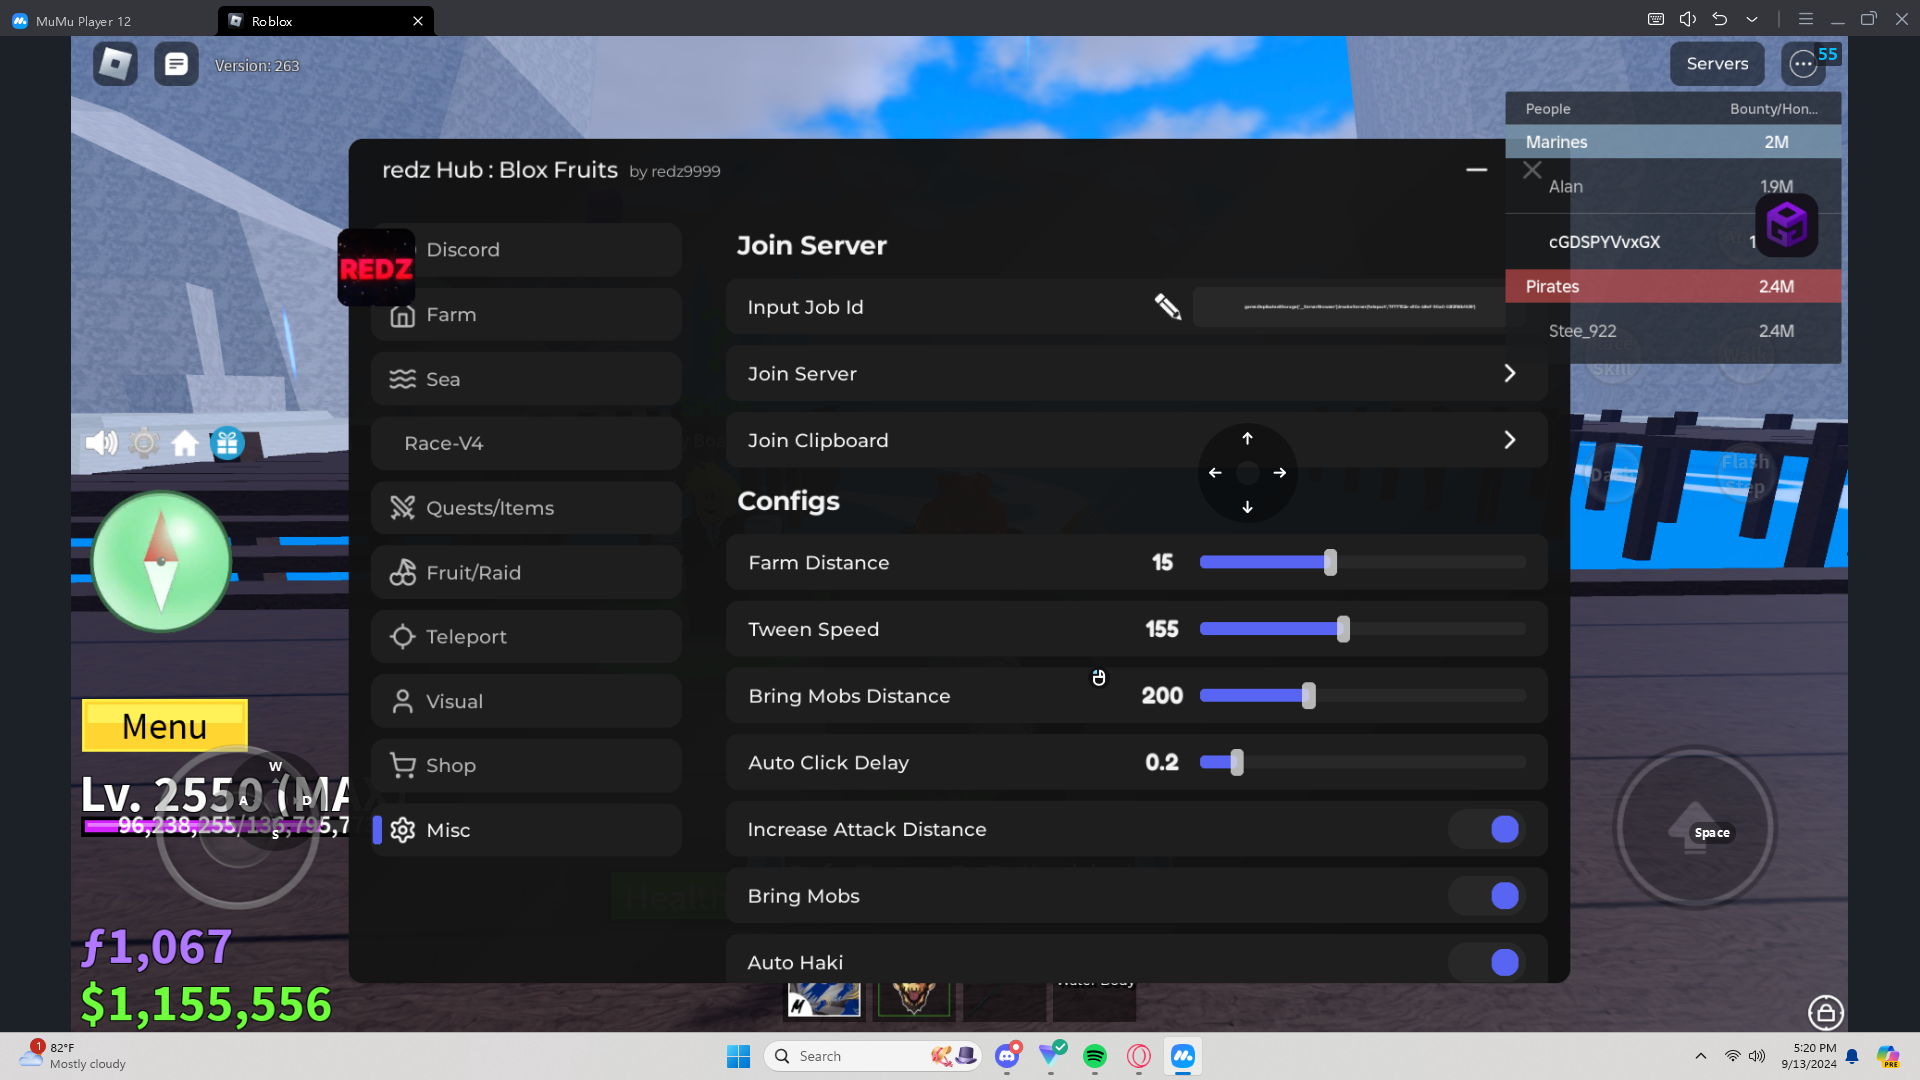Image resolution: width=1920 pixels, height=1080 pixels.
Task: Open the Quests/Items tab
Action: tap(526, 508)
